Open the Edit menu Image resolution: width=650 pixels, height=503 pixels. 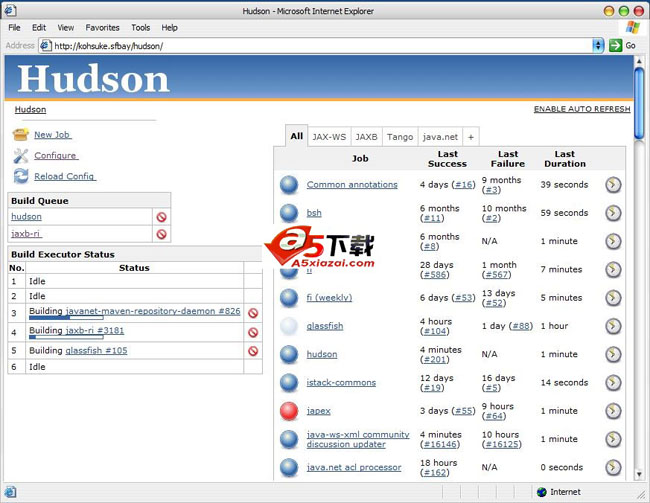pos(39,28)
